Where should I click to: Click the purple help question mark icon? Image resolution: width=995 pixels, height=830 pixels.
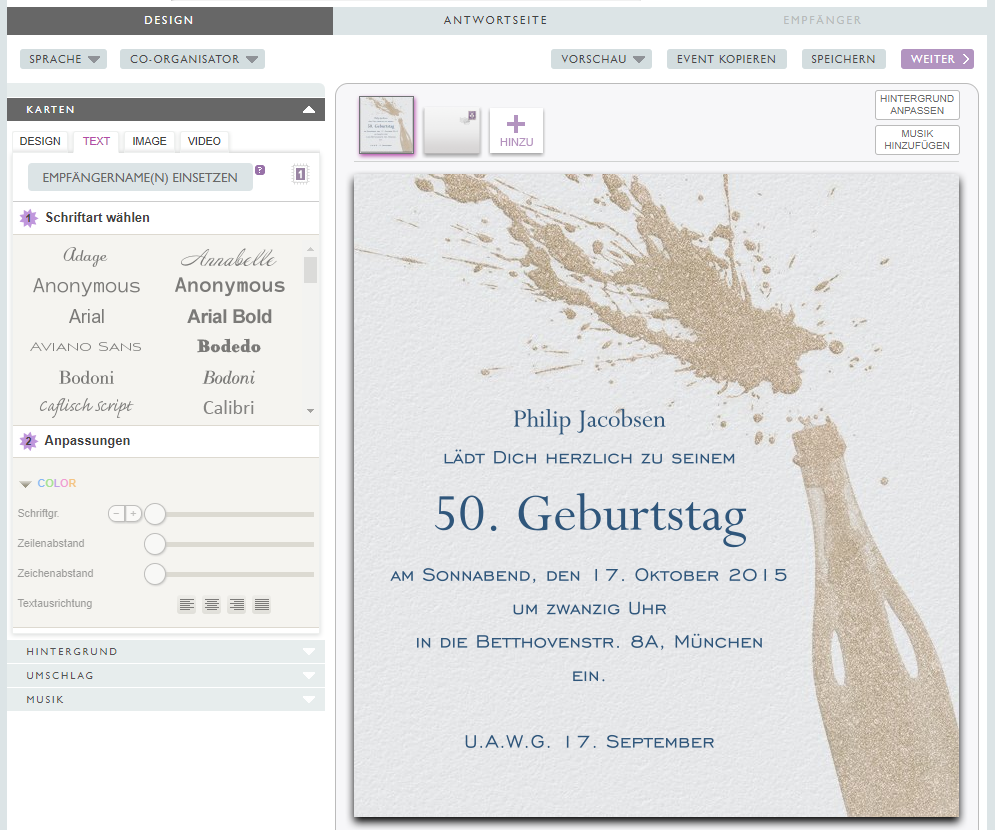[260, 170]
